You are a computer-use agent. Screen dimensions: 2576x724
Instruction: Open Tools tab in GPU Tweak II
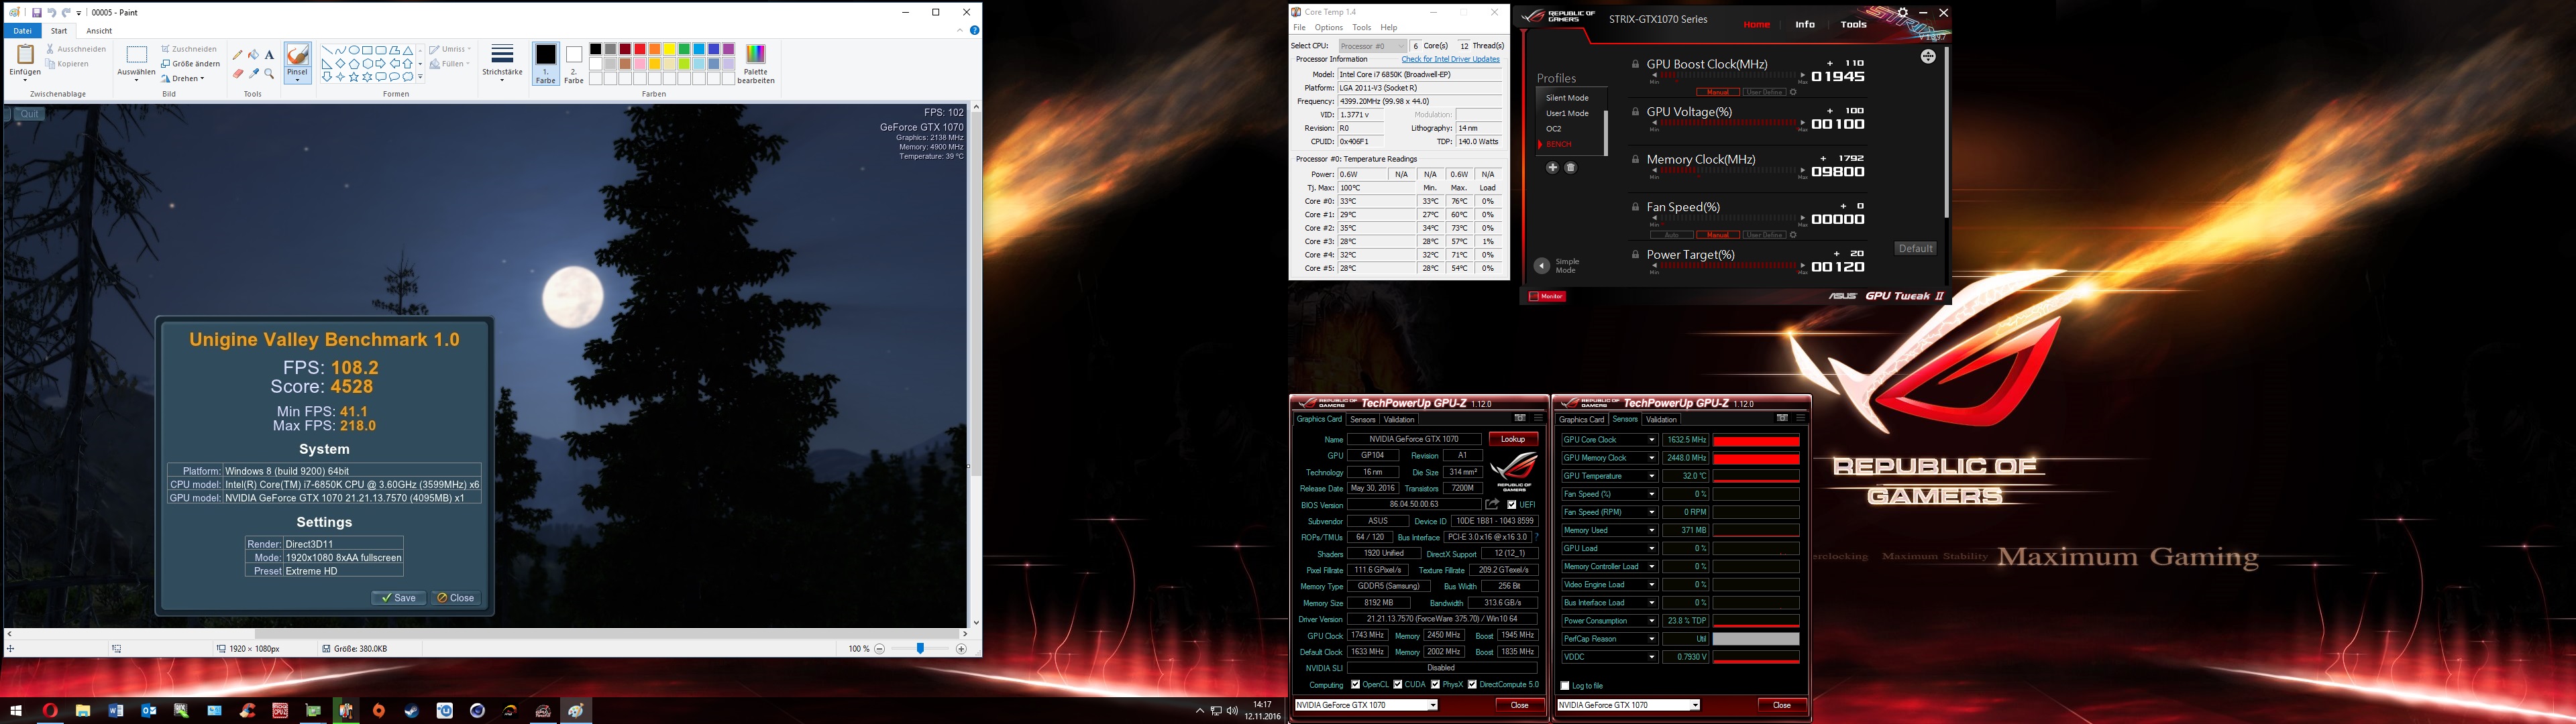1853,25
